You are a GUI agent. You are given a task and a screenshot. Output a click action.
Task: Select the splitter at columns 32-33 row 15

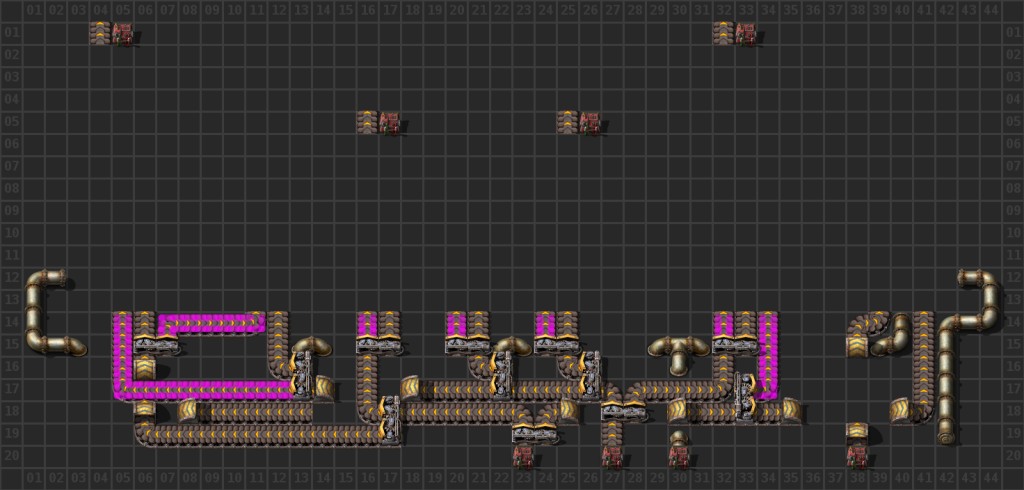(x=734, y=345)
